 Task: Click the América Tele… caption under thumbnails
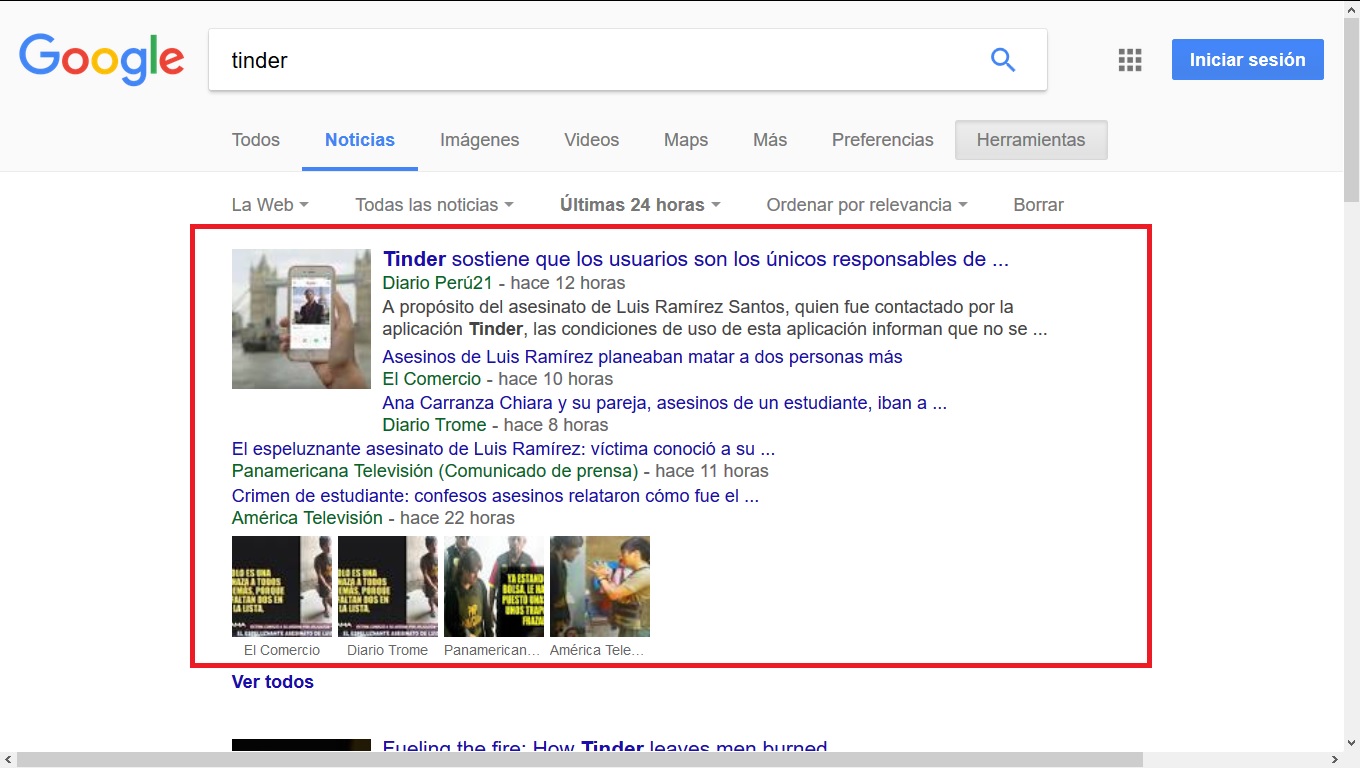point(597,650)
